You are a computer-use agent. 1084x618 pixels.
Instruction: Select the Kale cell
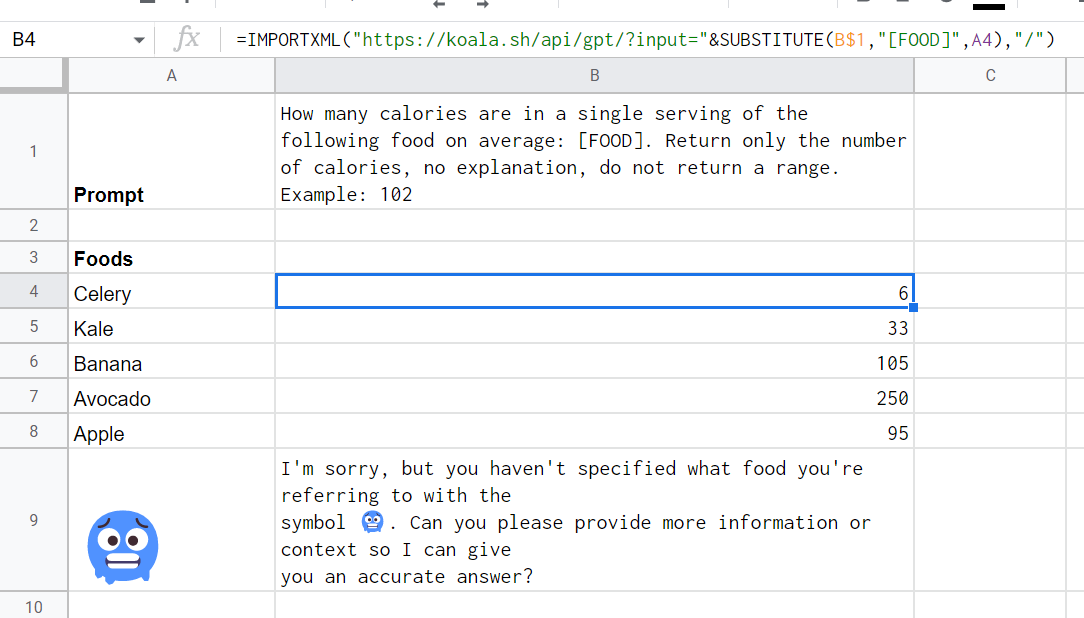(171, 328)
